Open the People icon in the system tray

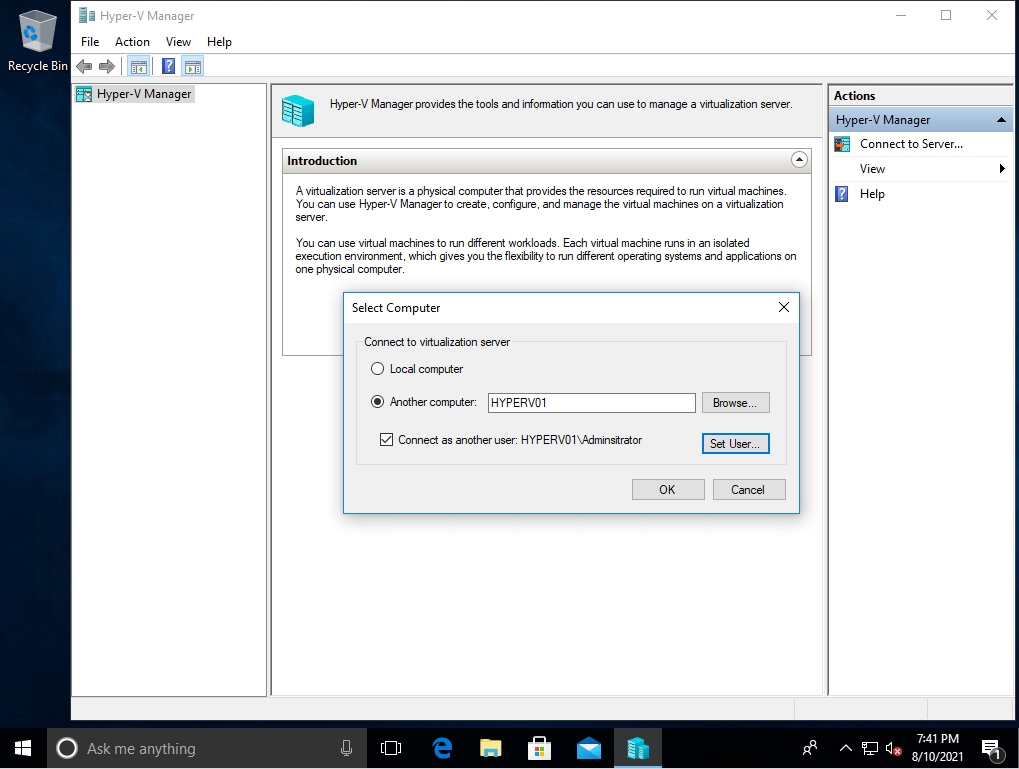tap(810, 748)
